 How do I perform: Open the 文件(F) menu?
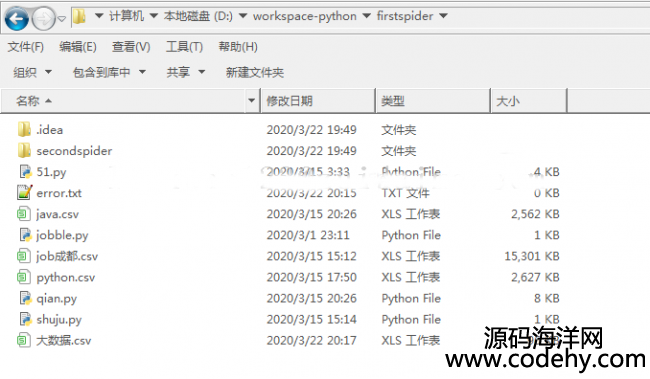tap(26, 47)
